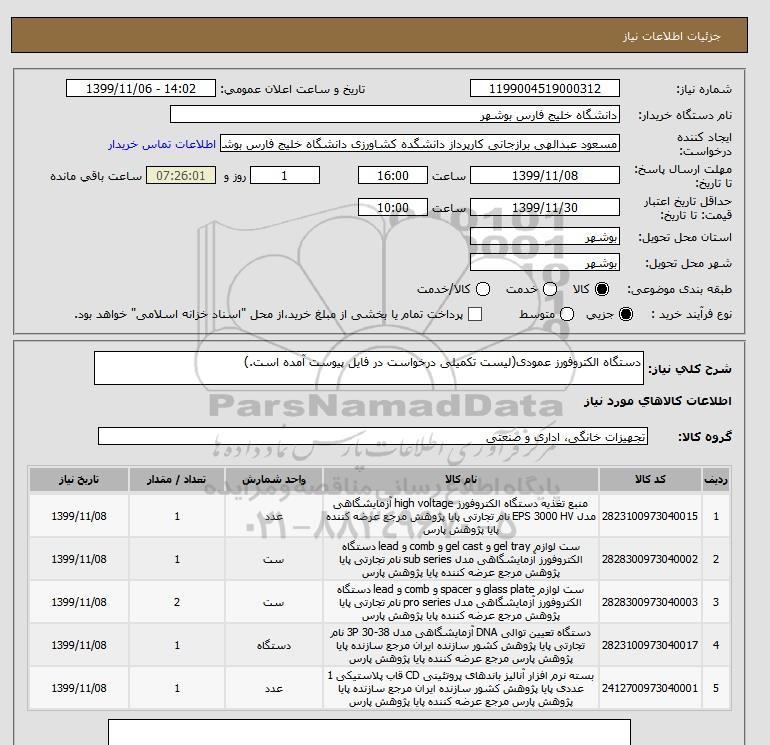Click quantity 2 in row 3

click(177, 602)
